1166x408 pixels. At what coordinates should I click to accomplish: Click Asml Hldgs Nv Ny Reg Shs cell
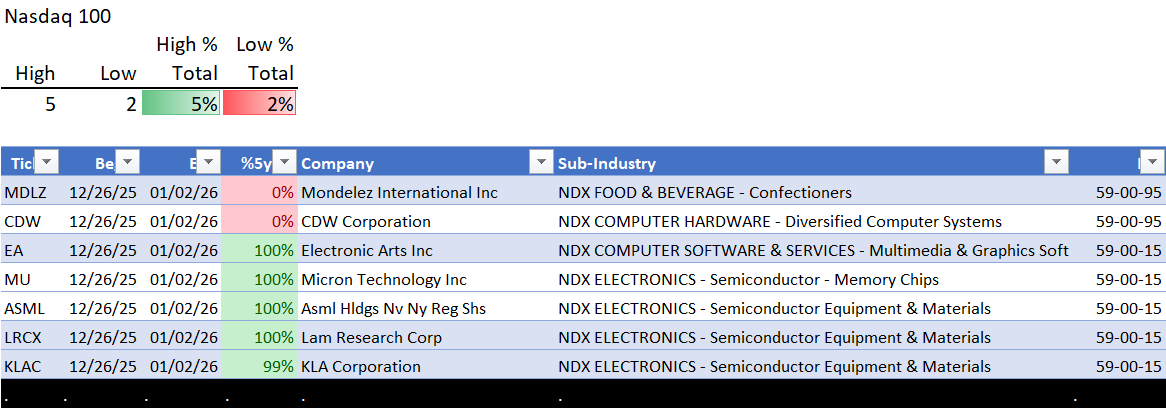[x=425, y=308]
